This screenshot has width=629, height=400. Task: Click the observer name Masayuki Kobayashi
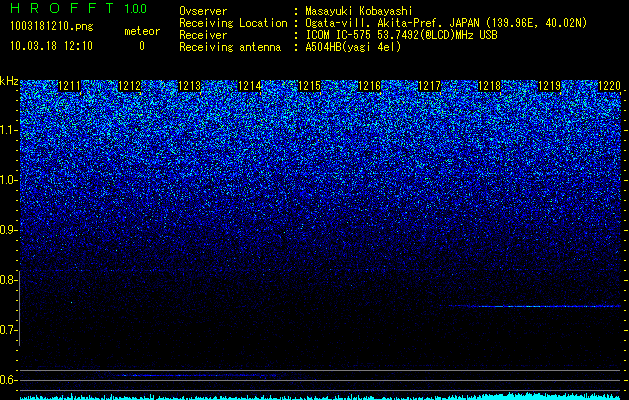point(359,11)
